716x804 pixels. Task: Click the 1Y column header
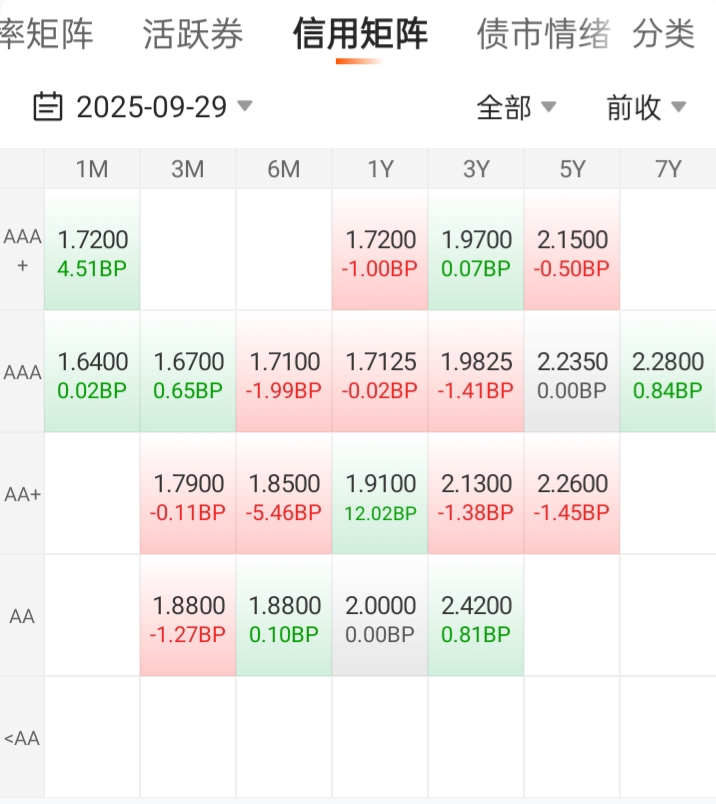click(x=380, y=170)
